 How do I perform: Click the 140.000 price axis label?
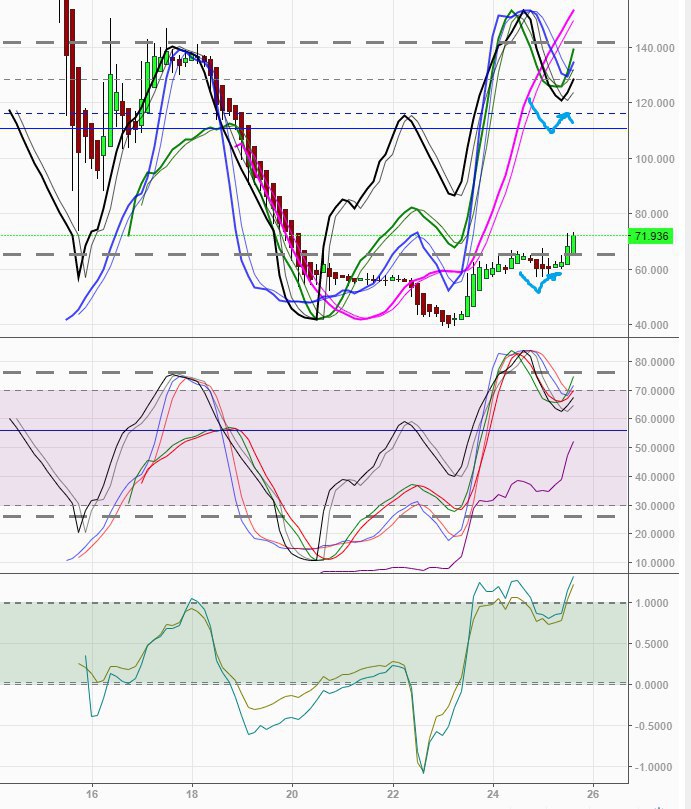point(655,48)
